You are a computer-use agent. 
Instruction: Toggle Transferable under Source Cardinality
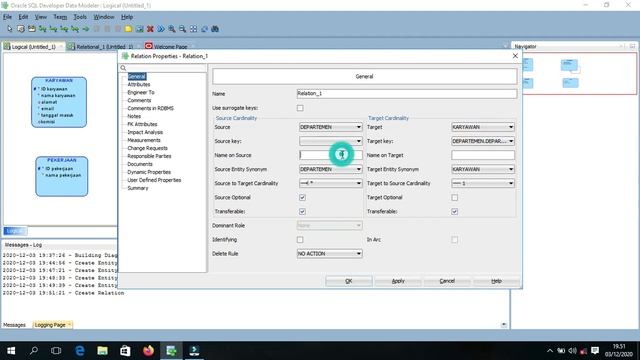click(x=302, y=211)
